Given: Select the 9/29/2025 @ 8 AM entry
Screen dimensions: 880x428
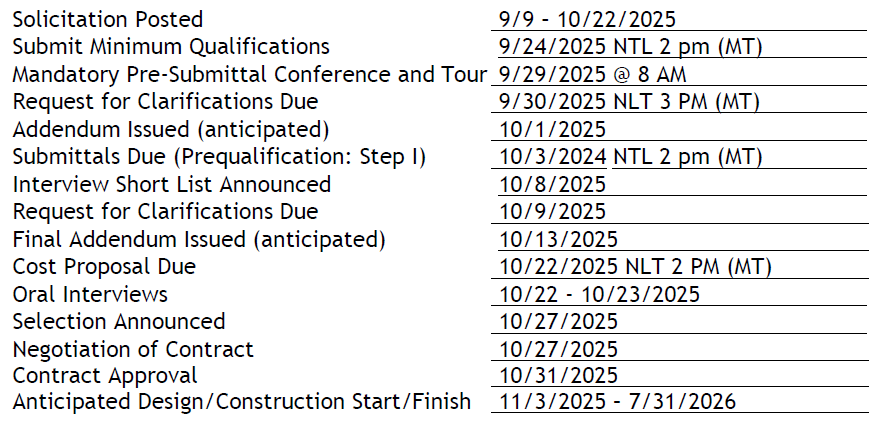Looking at the screenshot, I should click(592, 75).
